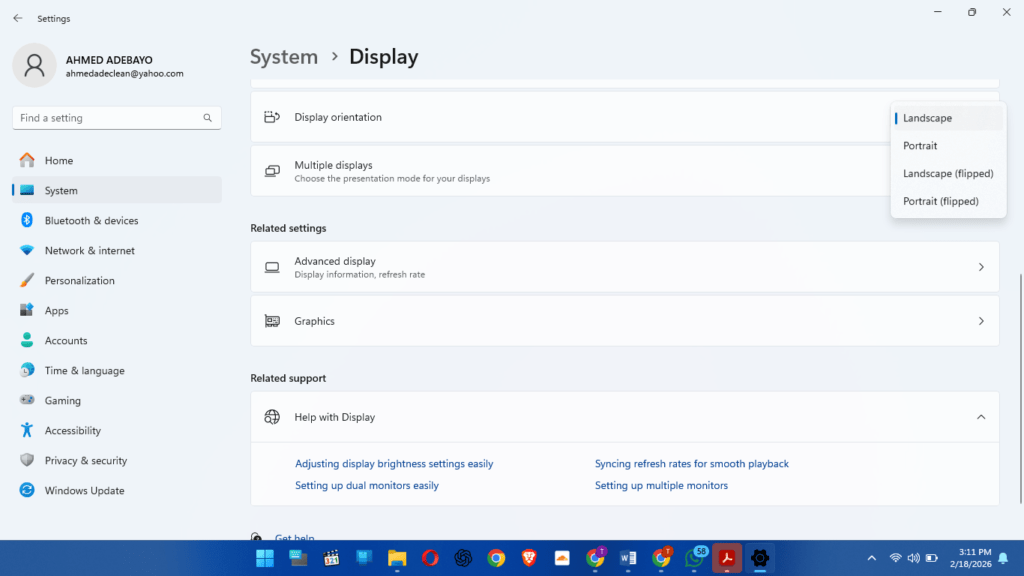Open 'Adjusting display brightness settings easily' link
Image resolution: width=1024 pixels, height=576 pixels.
pyautogui.click(x=394, y=464)
